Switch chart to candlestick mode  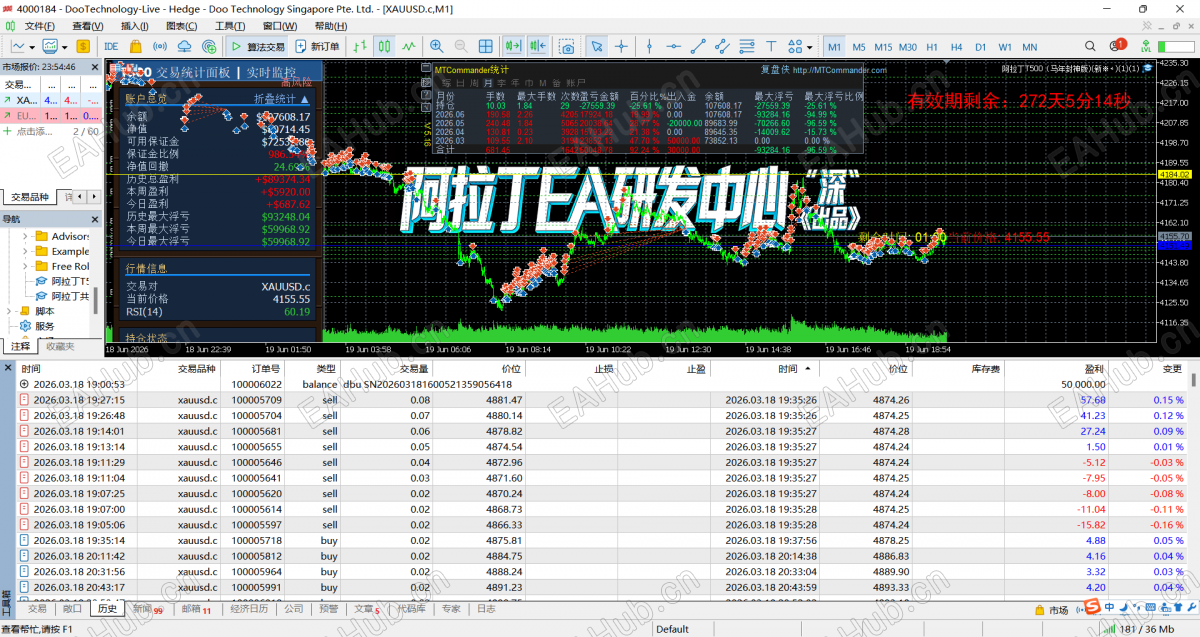click(384, 46)
